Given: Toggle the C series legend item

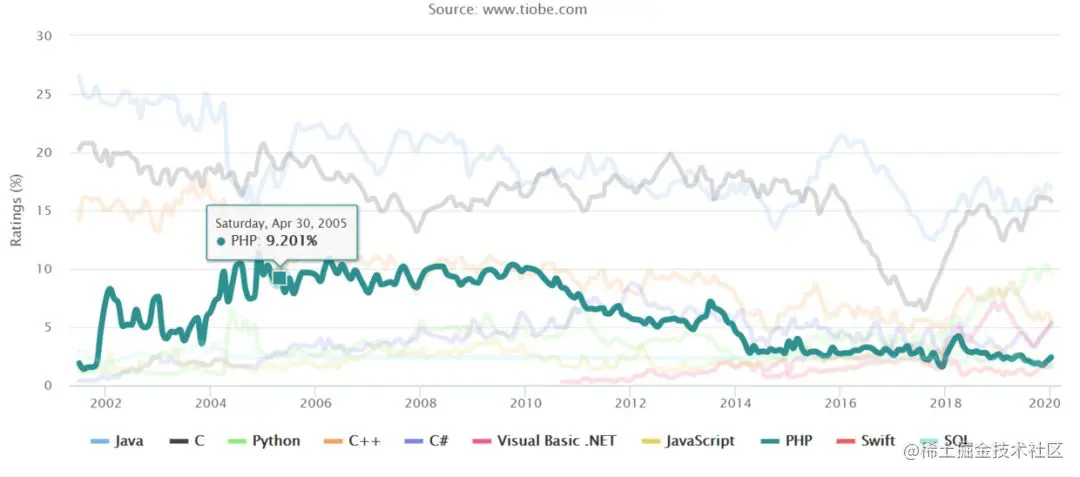Looking at the screenshot, I should point(187,441).
